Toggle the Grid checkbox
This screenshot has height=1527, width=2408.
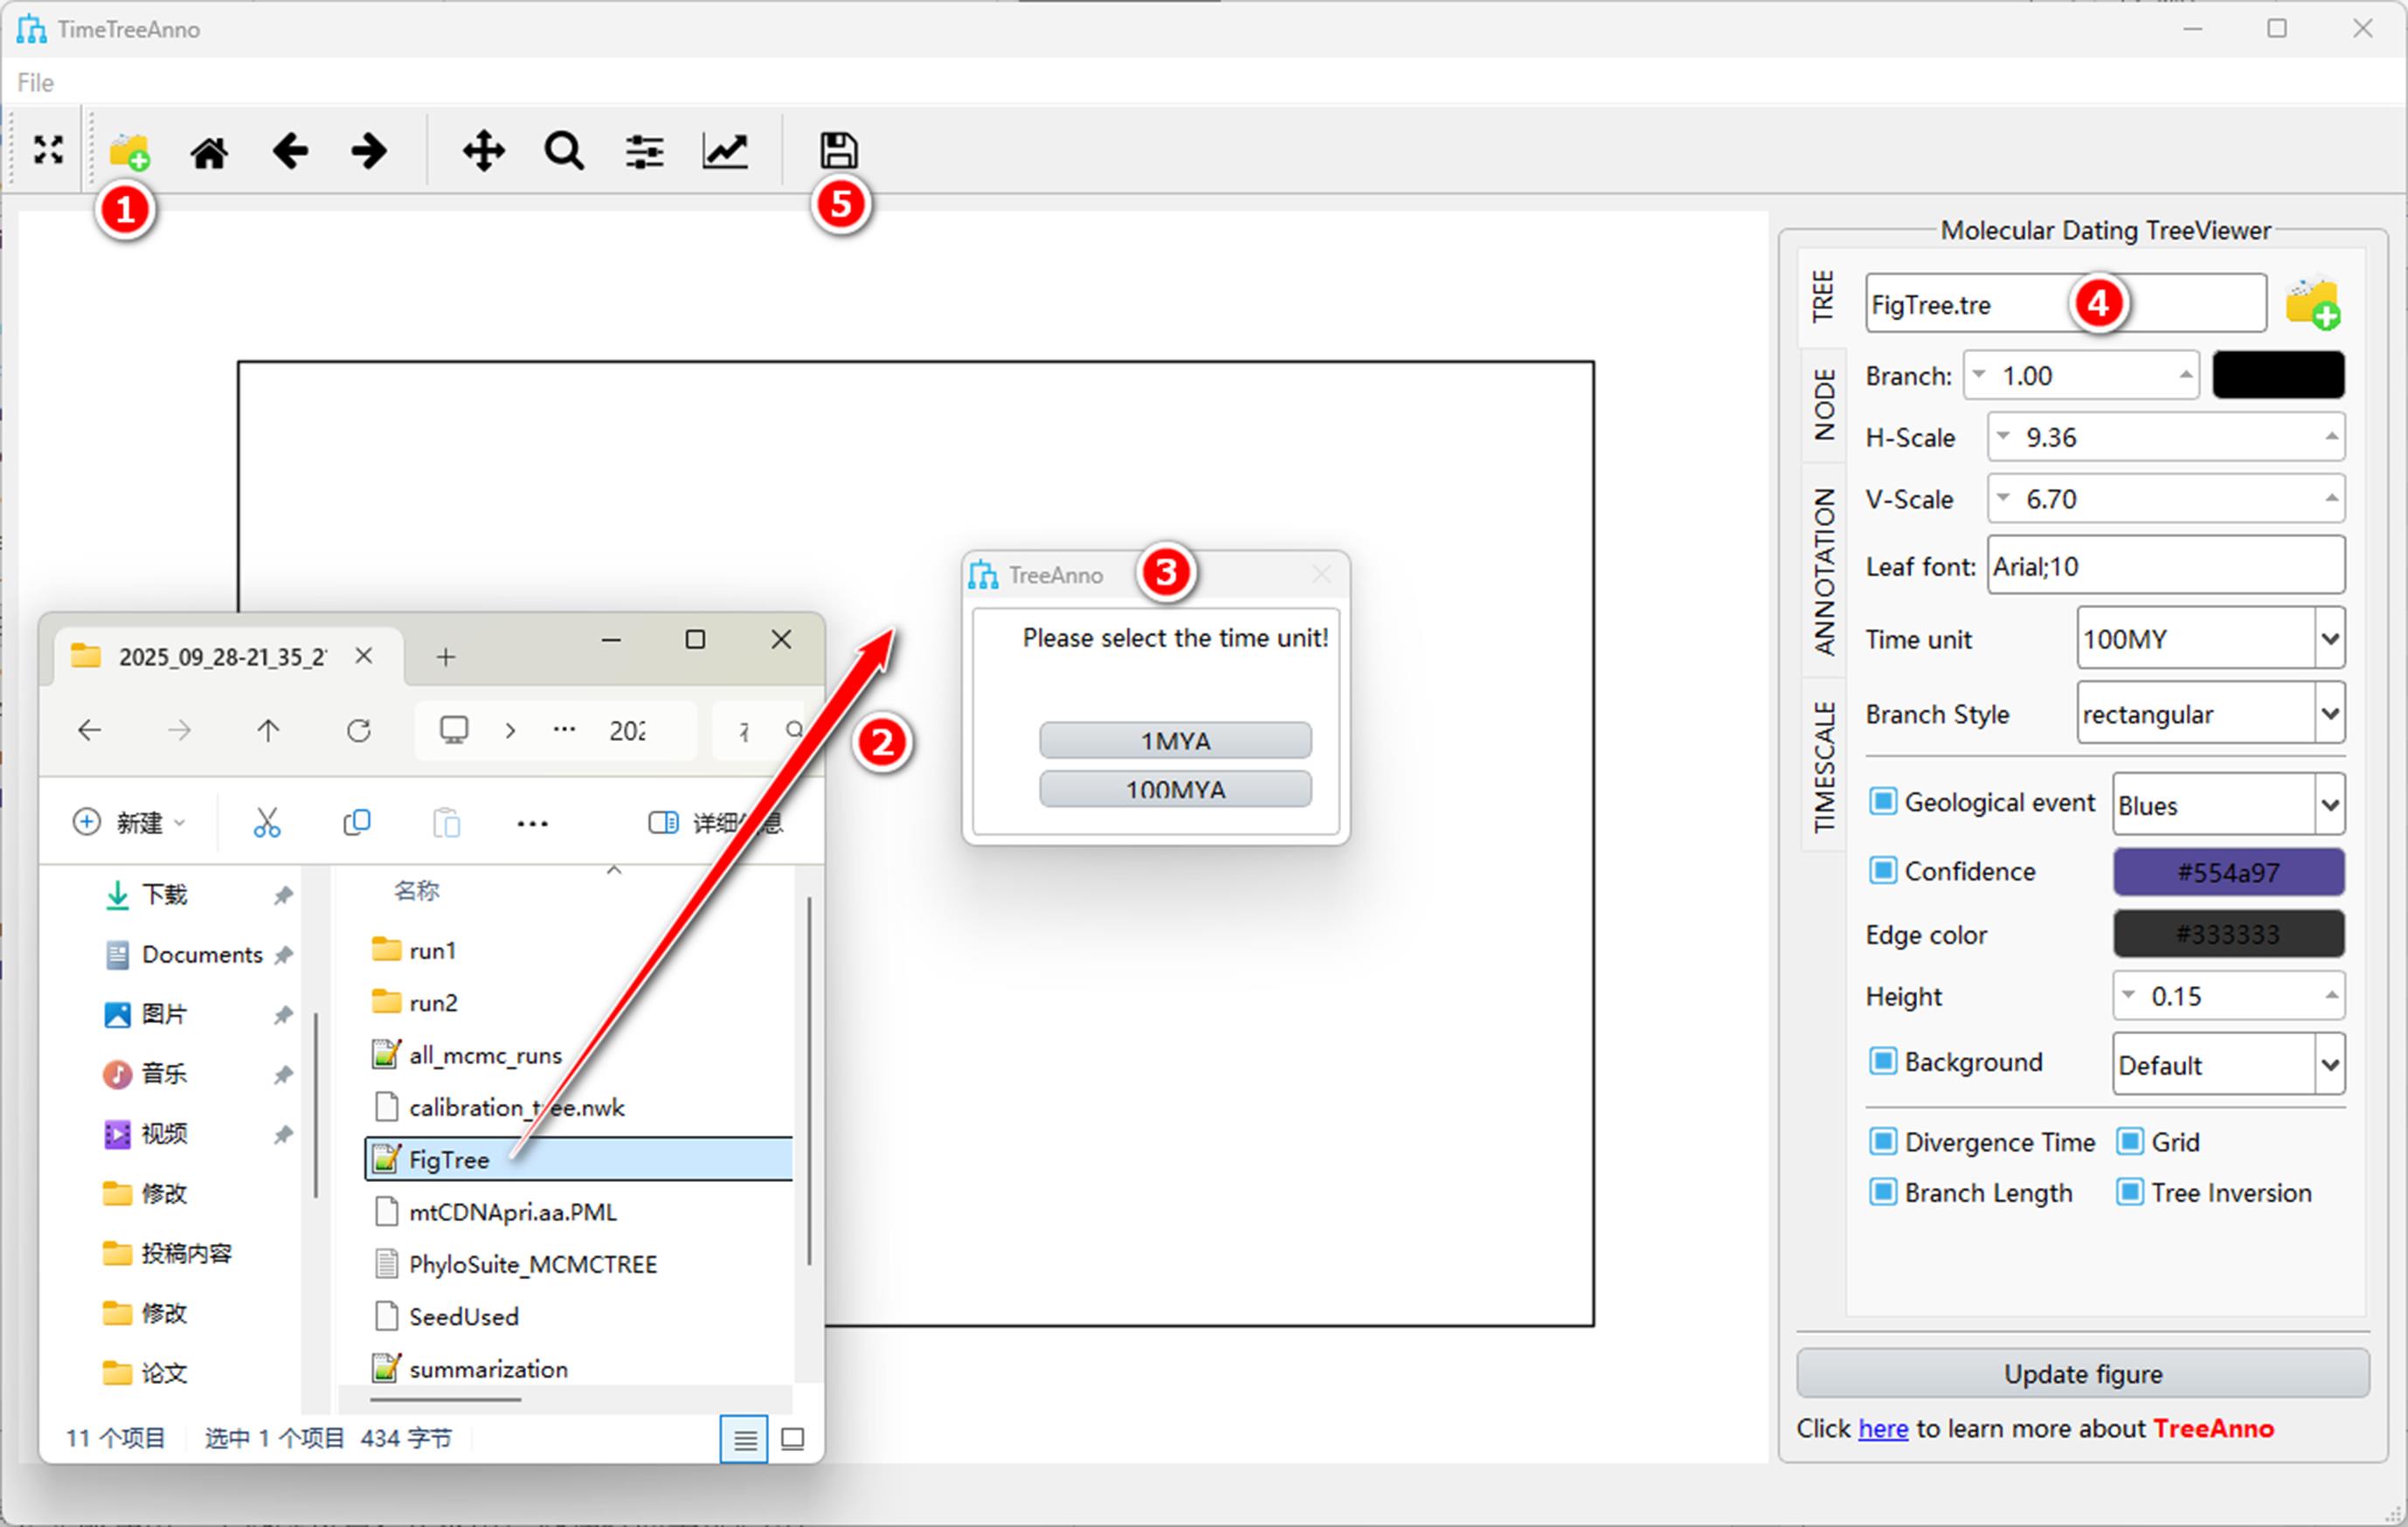(x=2129, y=1140)
